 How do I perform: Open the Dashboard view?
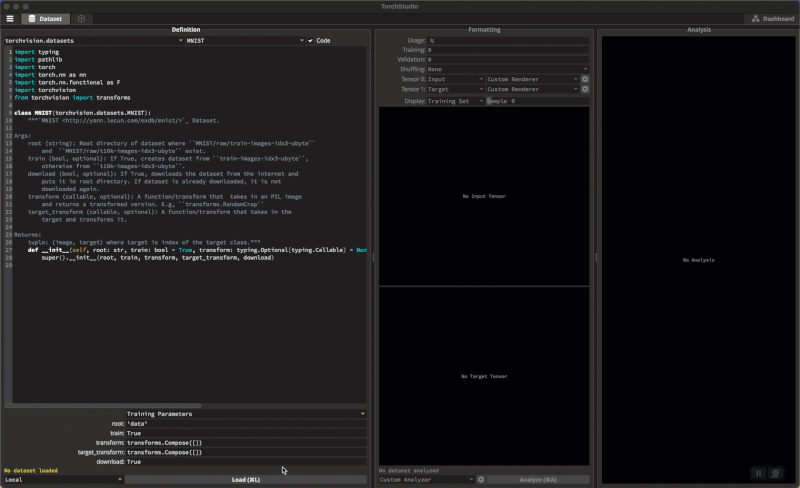772,19
